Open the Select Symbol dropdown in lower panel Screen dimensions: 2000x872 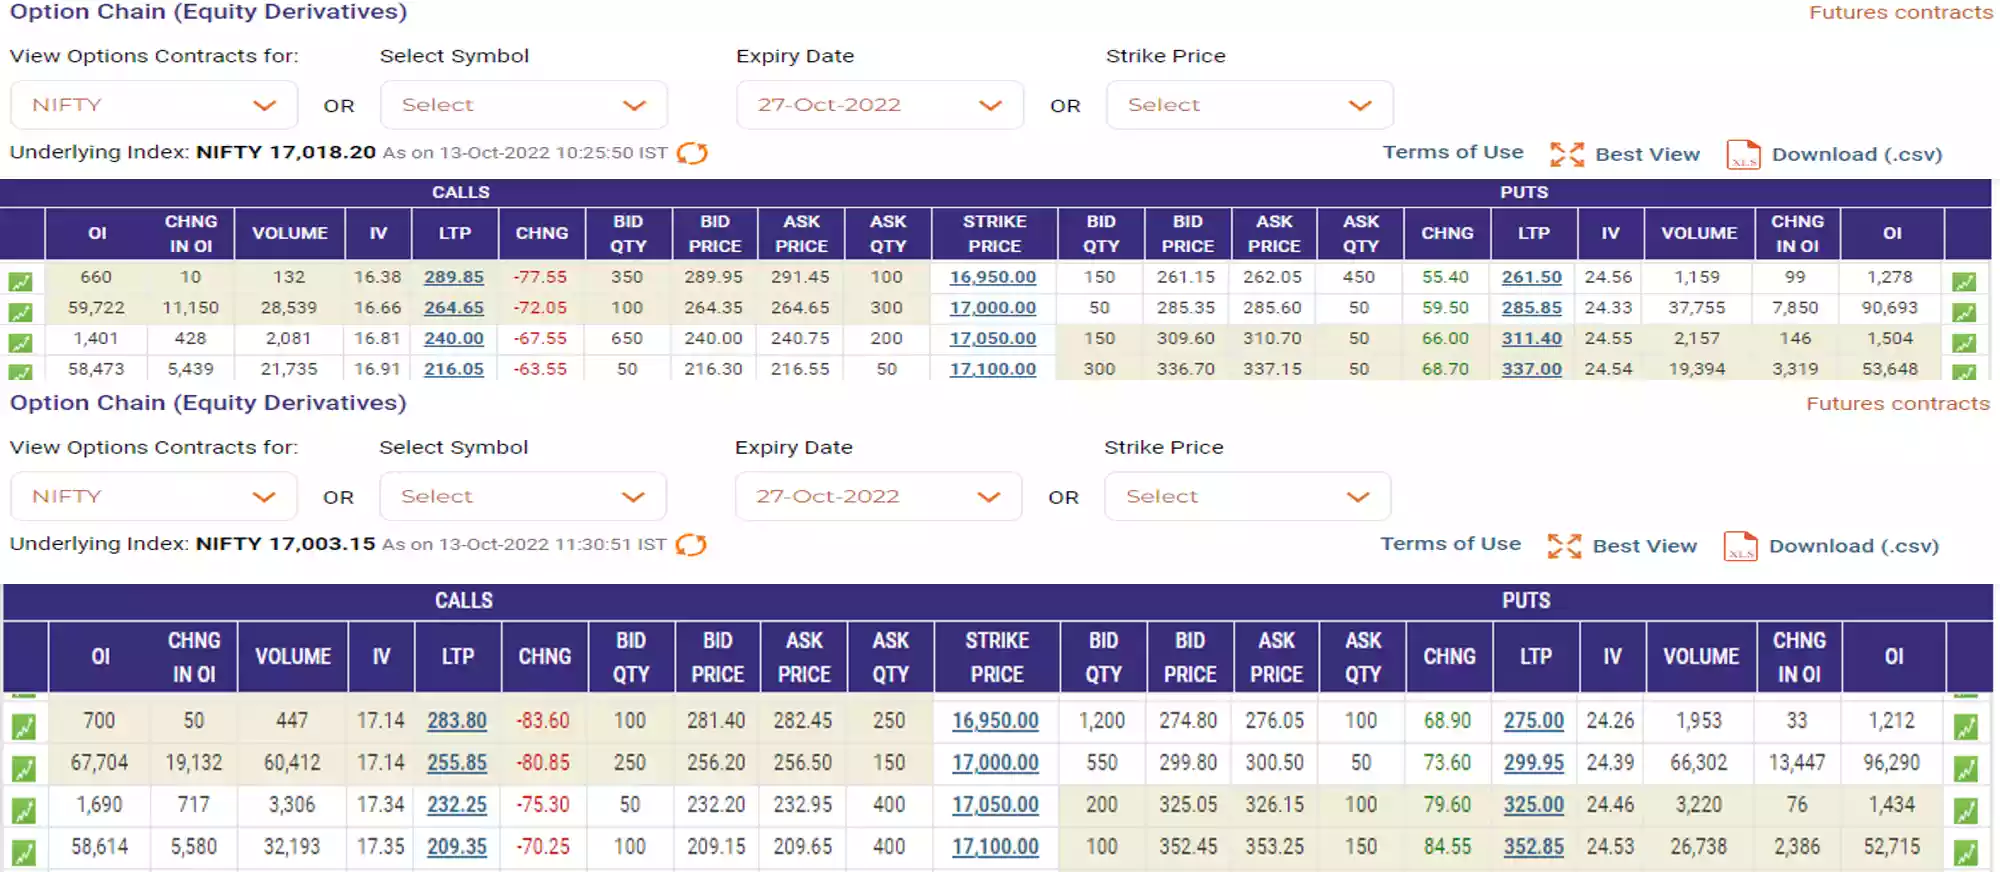(x=522, y=496)
